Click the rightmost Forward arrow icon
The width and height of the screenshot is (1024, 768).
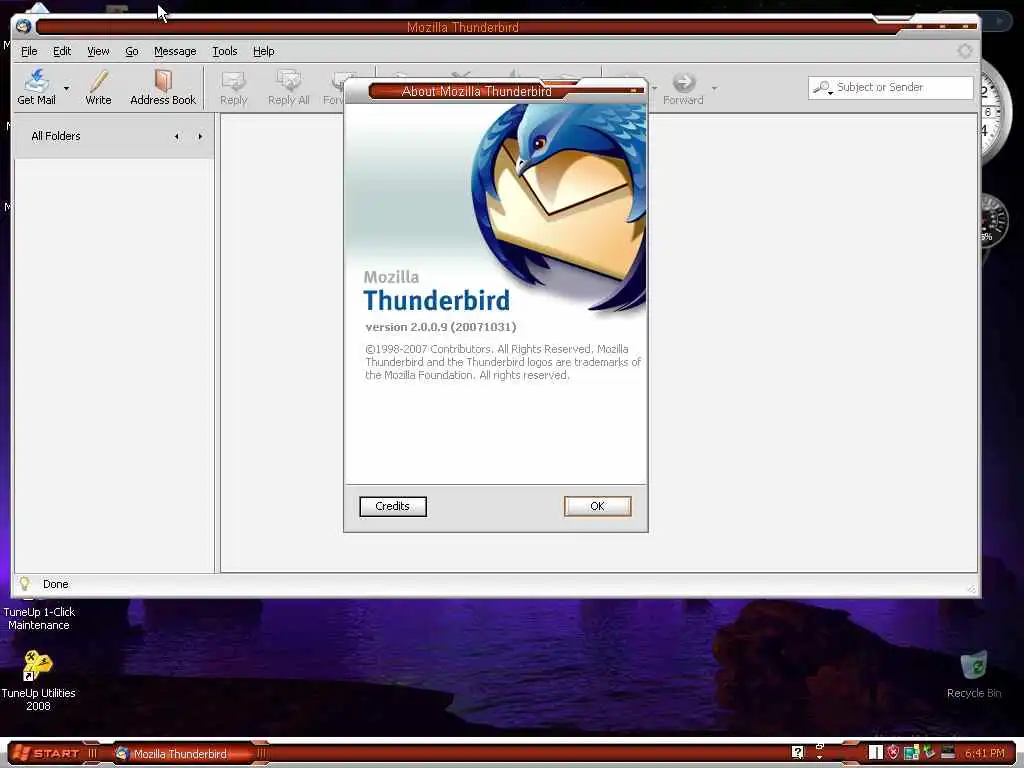point(683,82)
